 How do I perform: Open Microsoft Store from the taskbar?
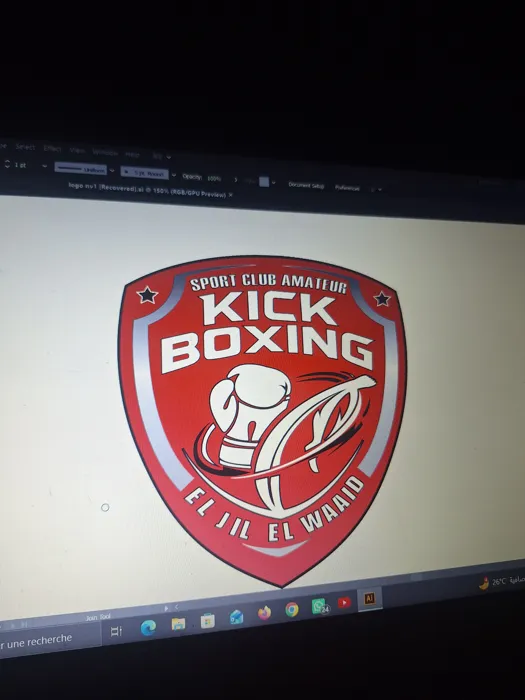click(208, 621)
